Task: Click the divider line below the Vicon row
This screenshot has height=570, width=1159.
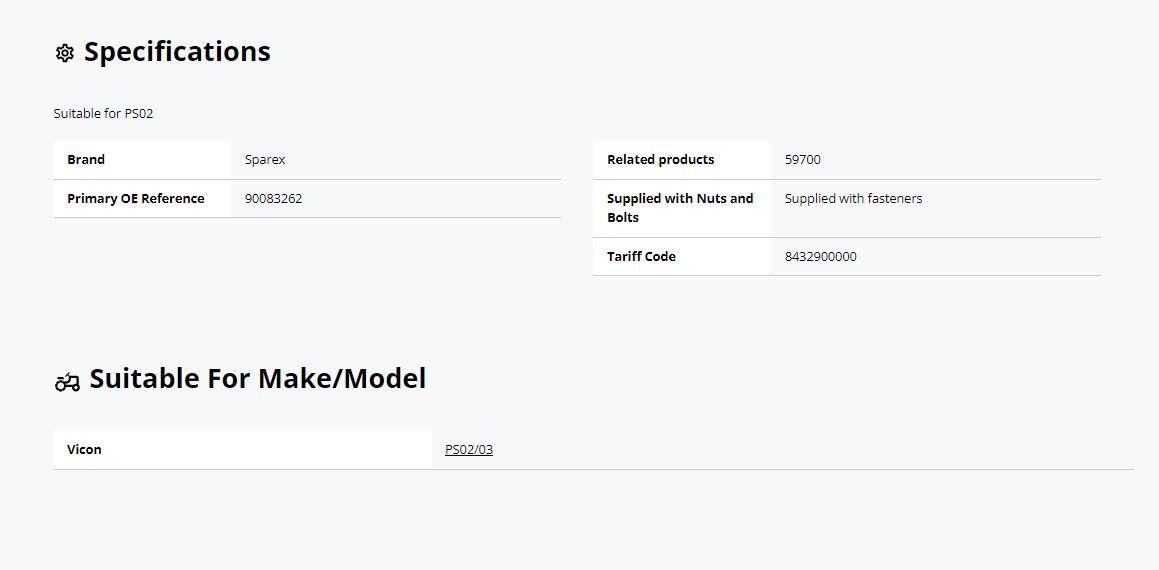Action: [593, 469]
